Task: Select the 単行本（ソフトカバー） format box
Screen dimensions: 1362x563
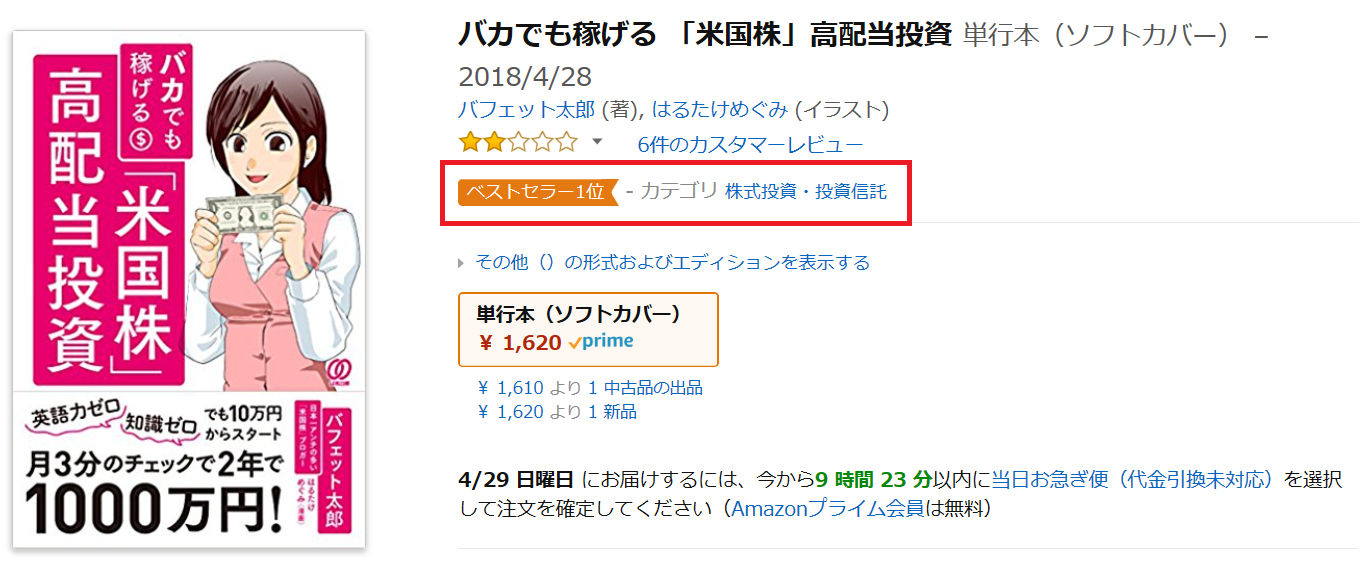Action: (x=588, y=329)
